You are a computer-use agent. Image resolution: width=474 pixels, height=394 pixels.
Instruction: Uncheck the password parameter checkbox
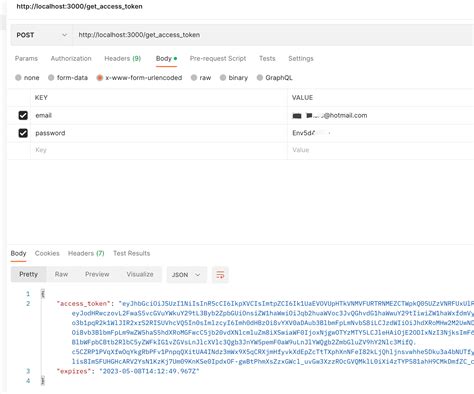pos(23,133)
